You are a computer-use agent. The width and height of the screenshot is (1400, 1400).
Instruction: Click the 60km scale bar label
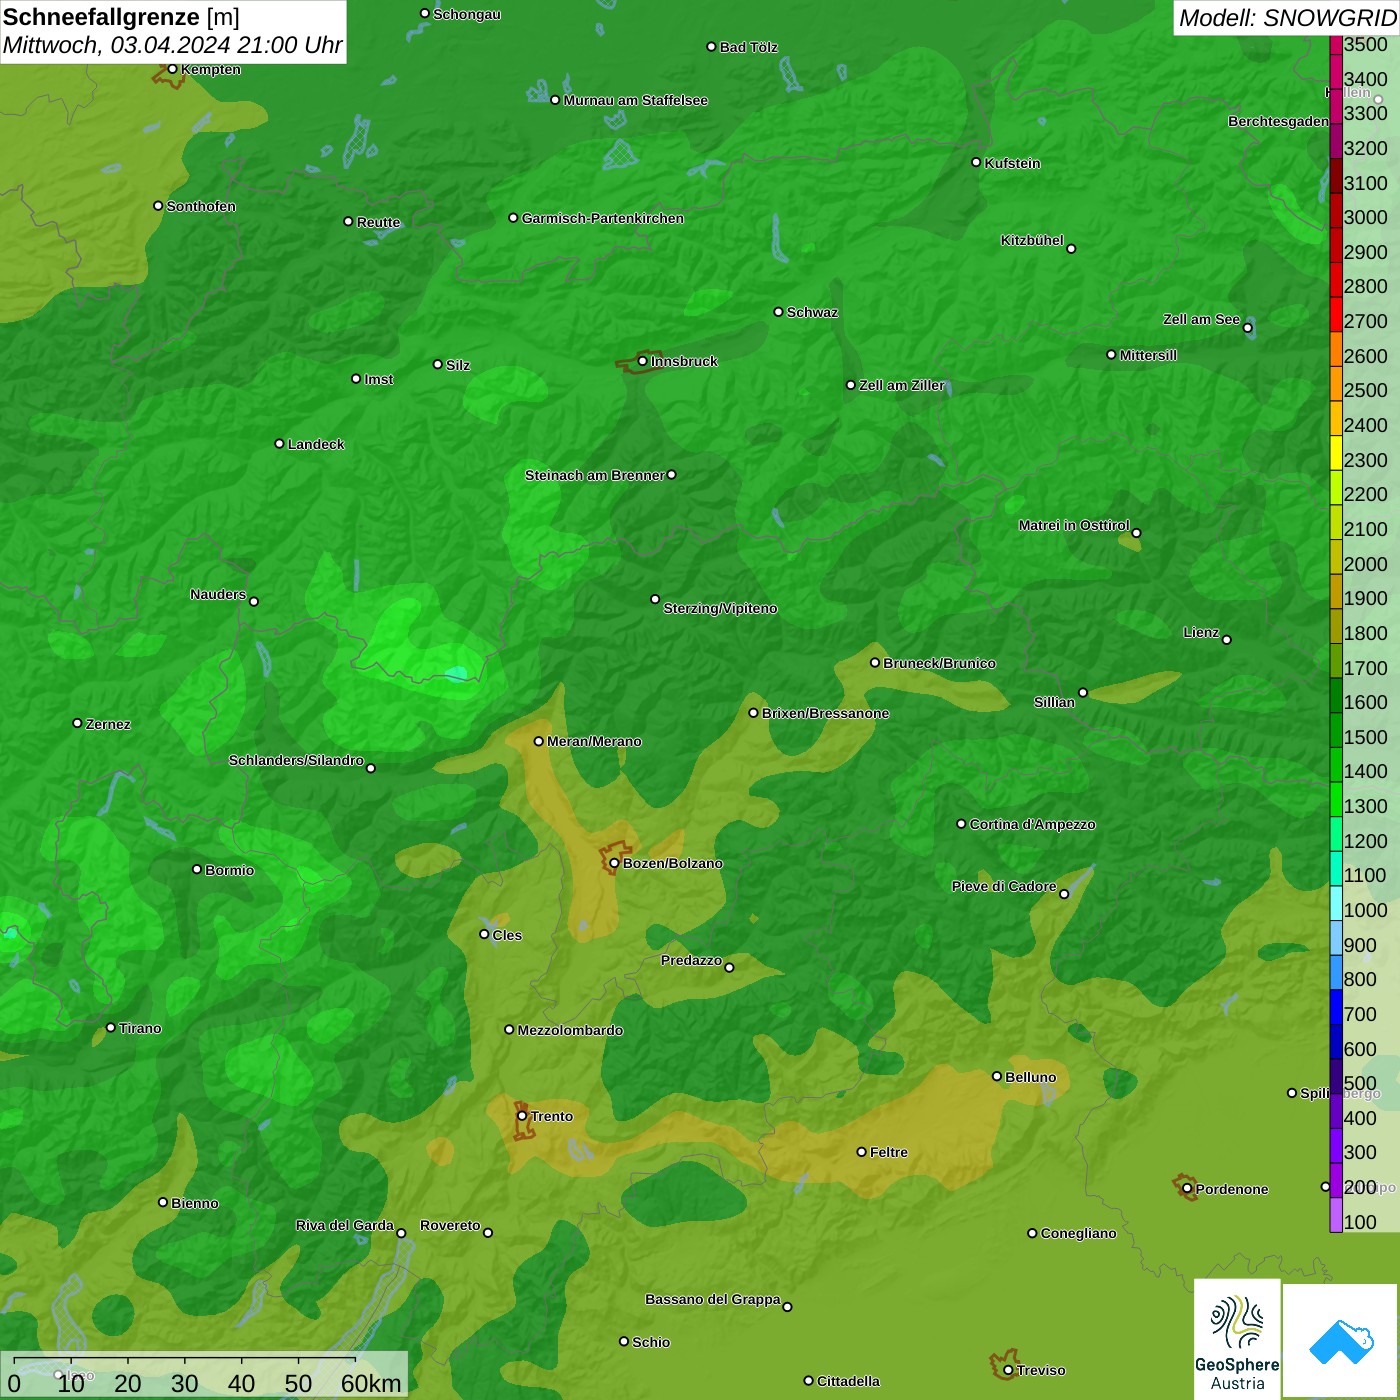click(x=371, y=1383)
